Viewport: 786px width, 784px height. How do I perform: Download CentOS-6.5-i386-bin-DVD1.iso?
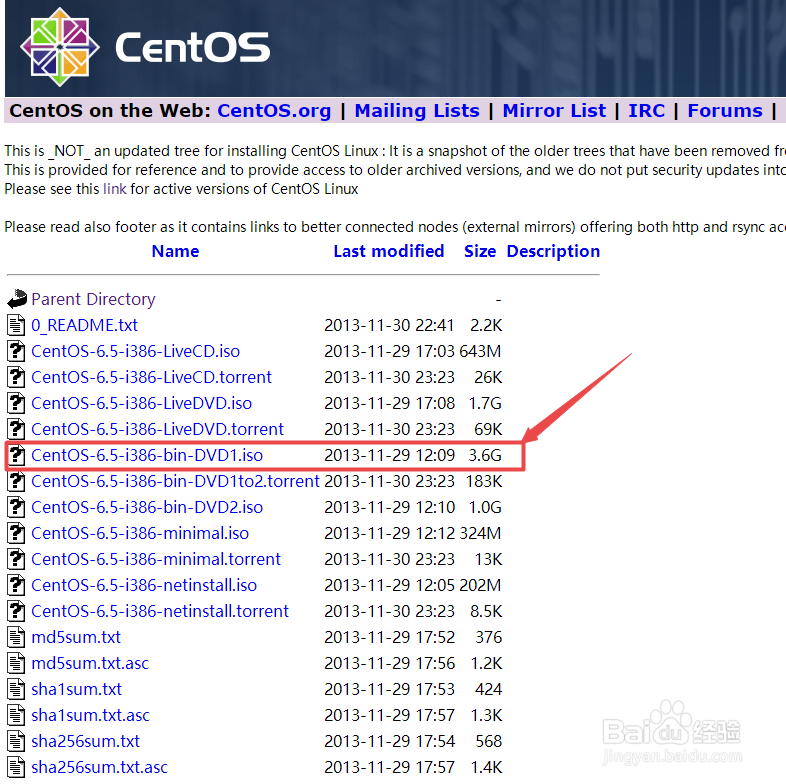pos(147,456)
